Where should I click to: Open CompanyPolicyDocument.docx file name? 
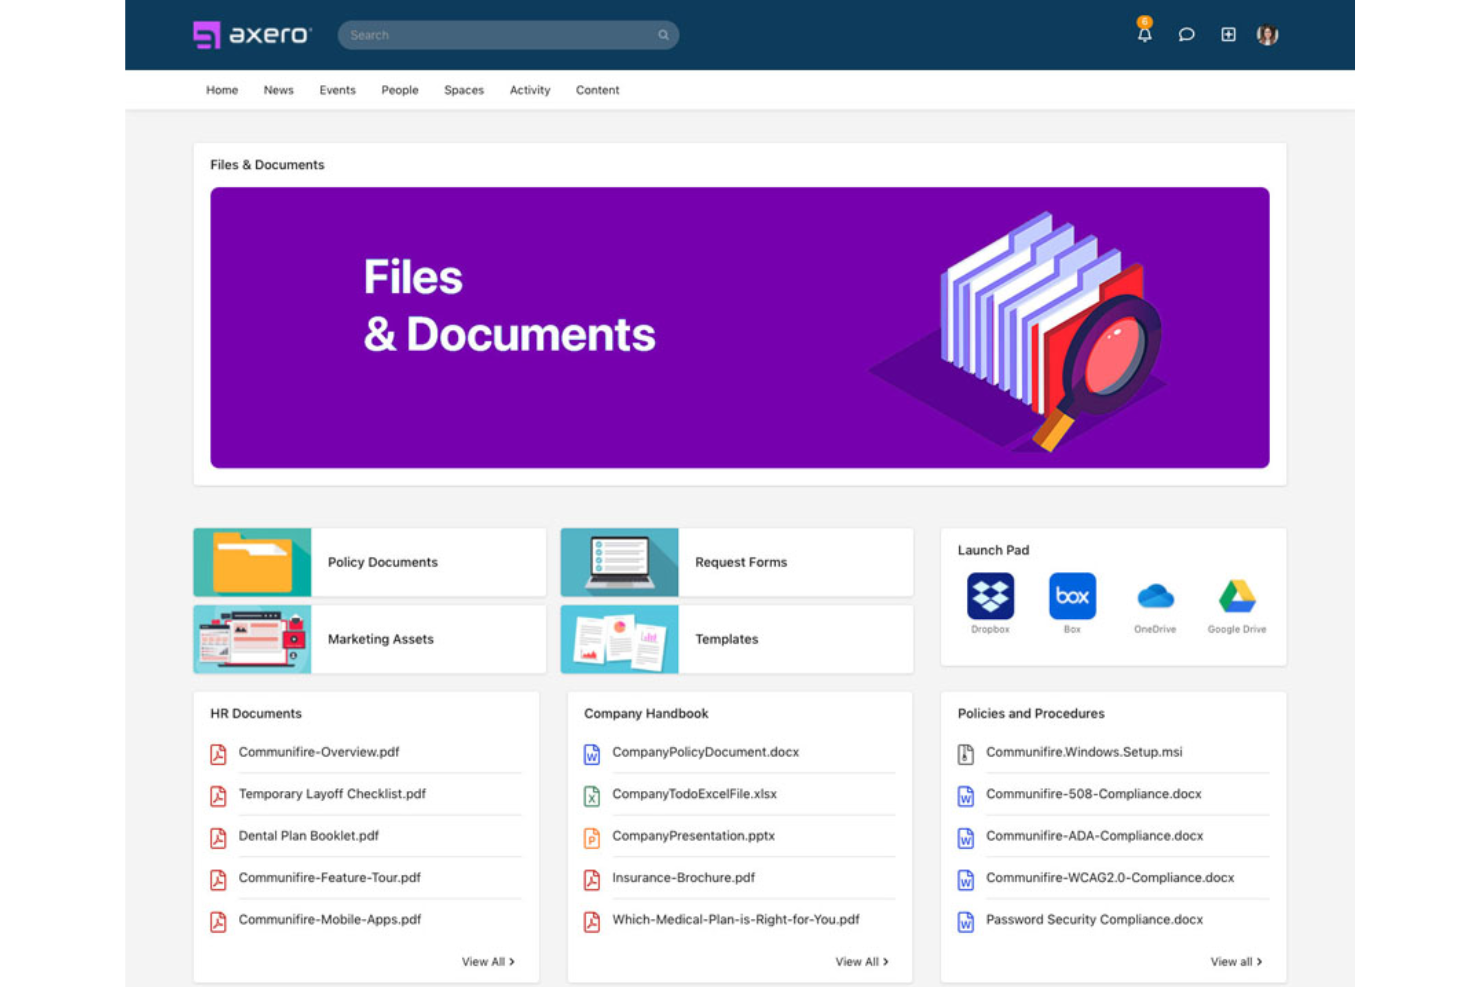tap(706, 752)
